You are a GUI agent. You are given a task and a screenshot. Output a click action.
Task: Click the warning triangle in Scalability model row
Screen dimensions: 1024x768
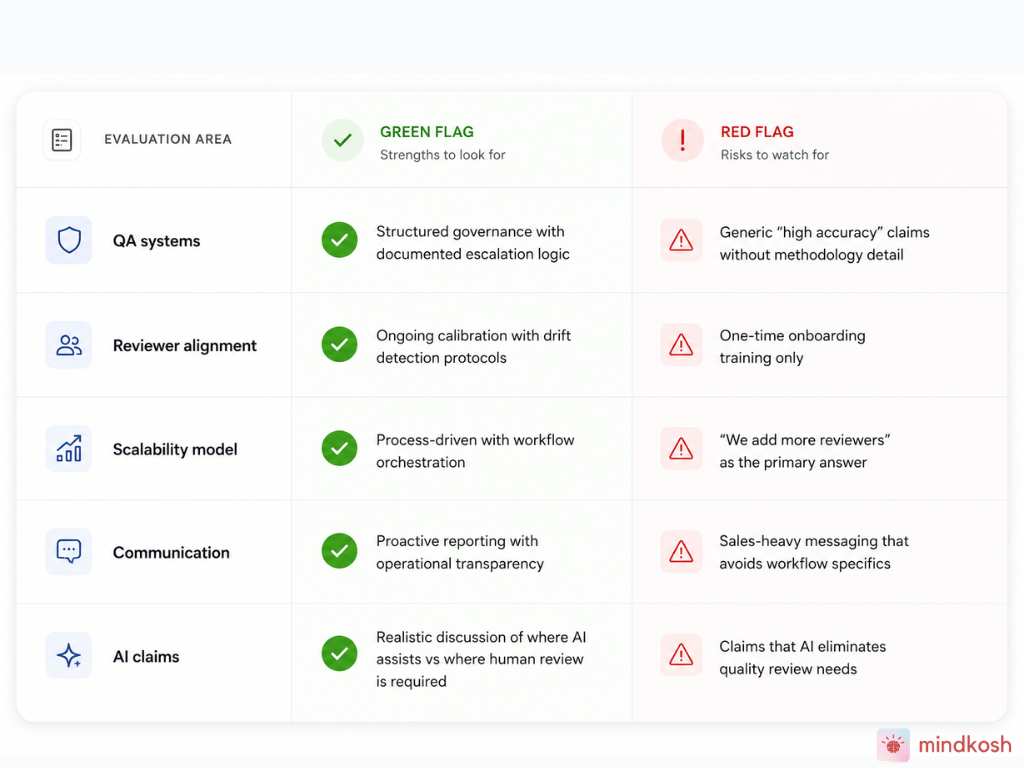681,449
